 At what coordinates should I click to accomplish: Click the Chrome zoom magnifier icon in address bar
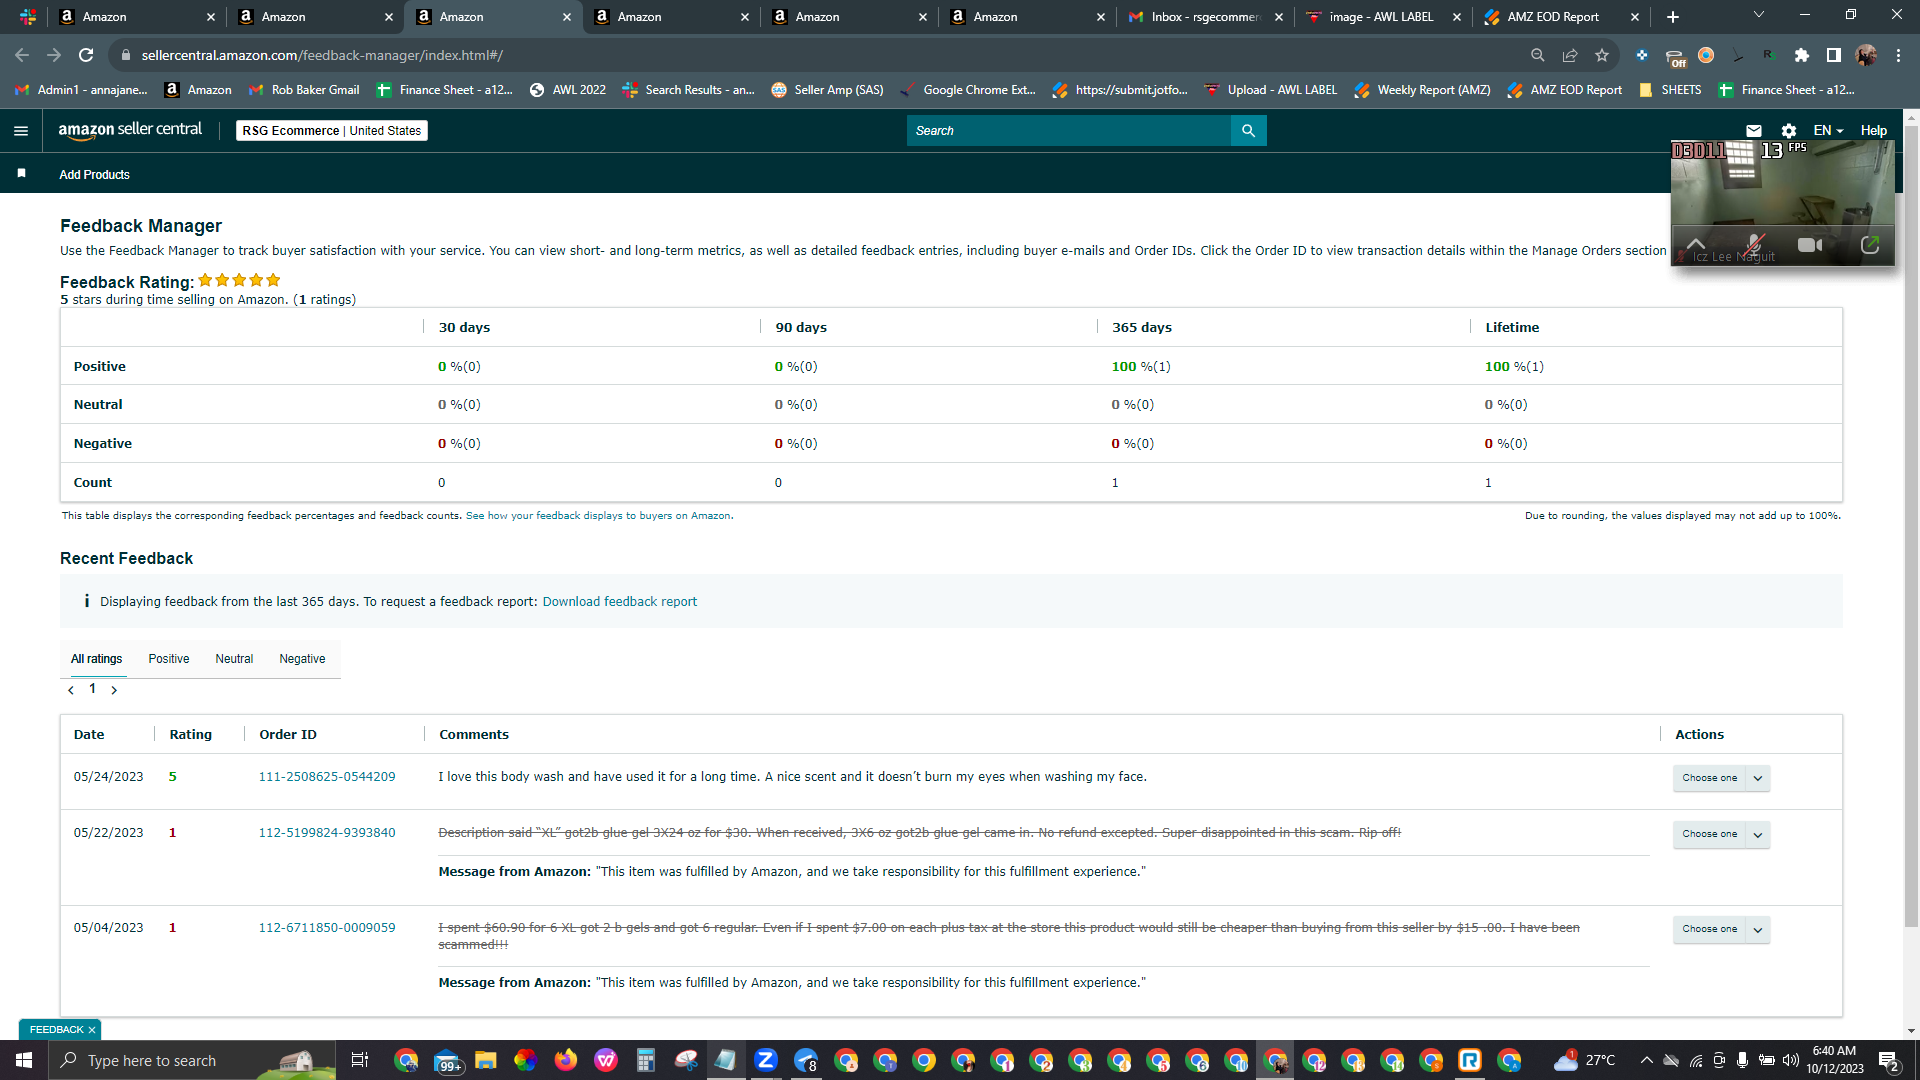(1538, 55)
